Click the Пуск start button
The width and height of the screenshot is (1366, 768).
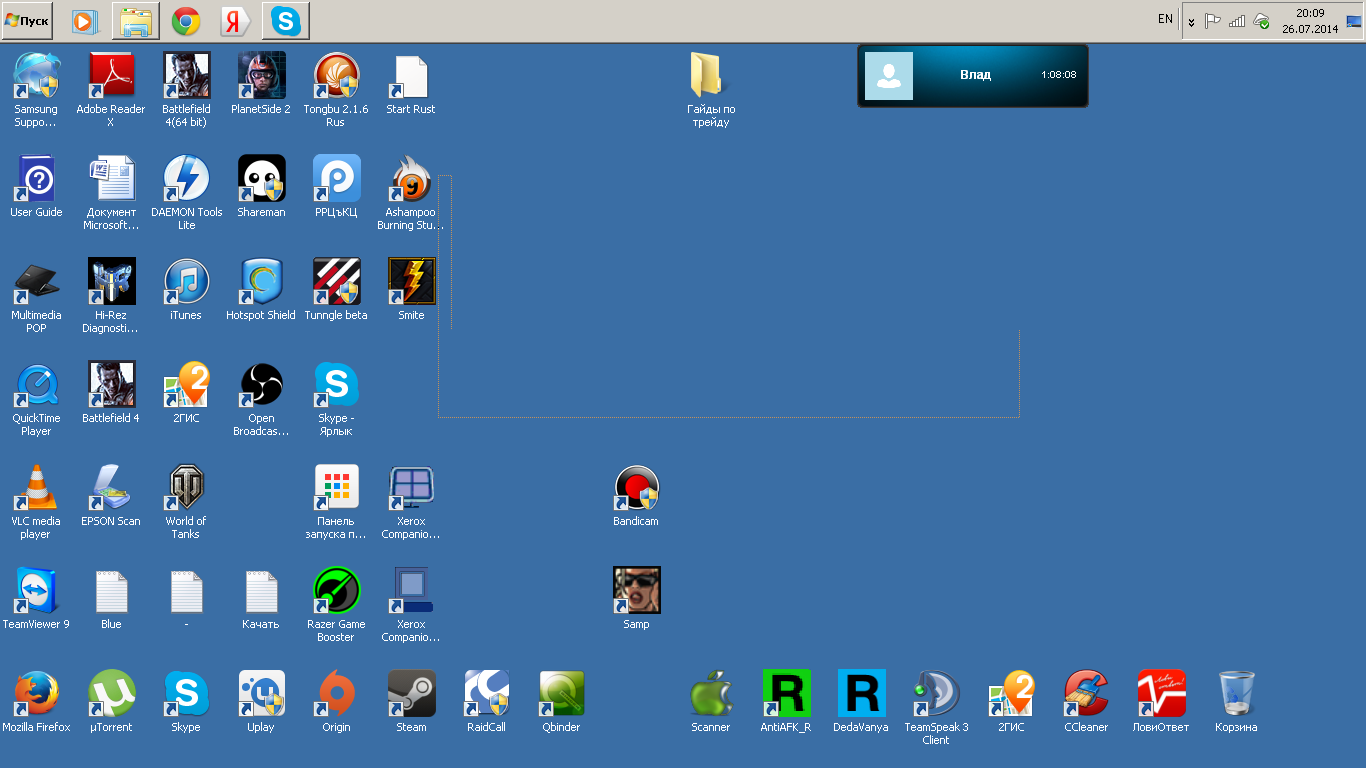tap(27, 20)
